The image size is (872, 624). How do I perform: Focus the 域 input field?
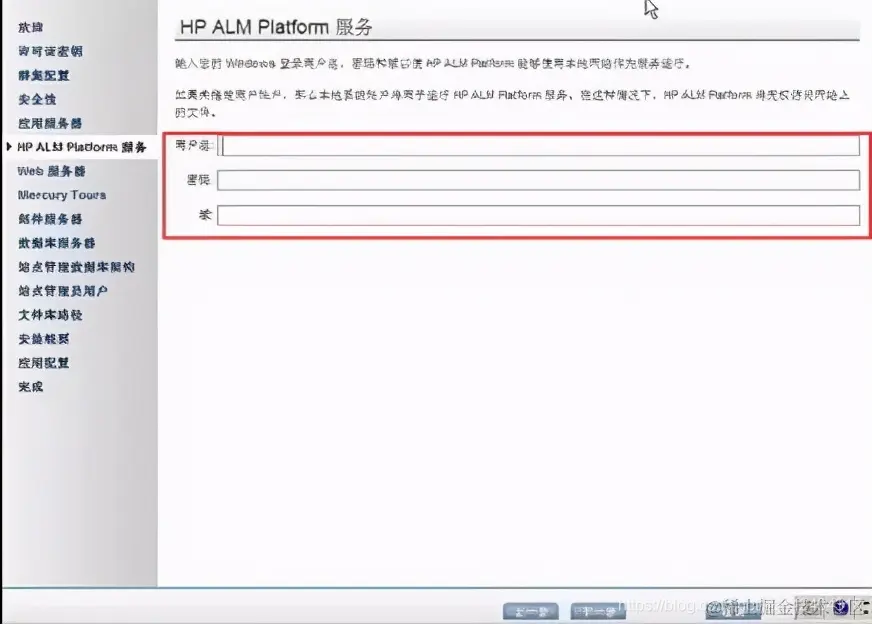point(538,215)
